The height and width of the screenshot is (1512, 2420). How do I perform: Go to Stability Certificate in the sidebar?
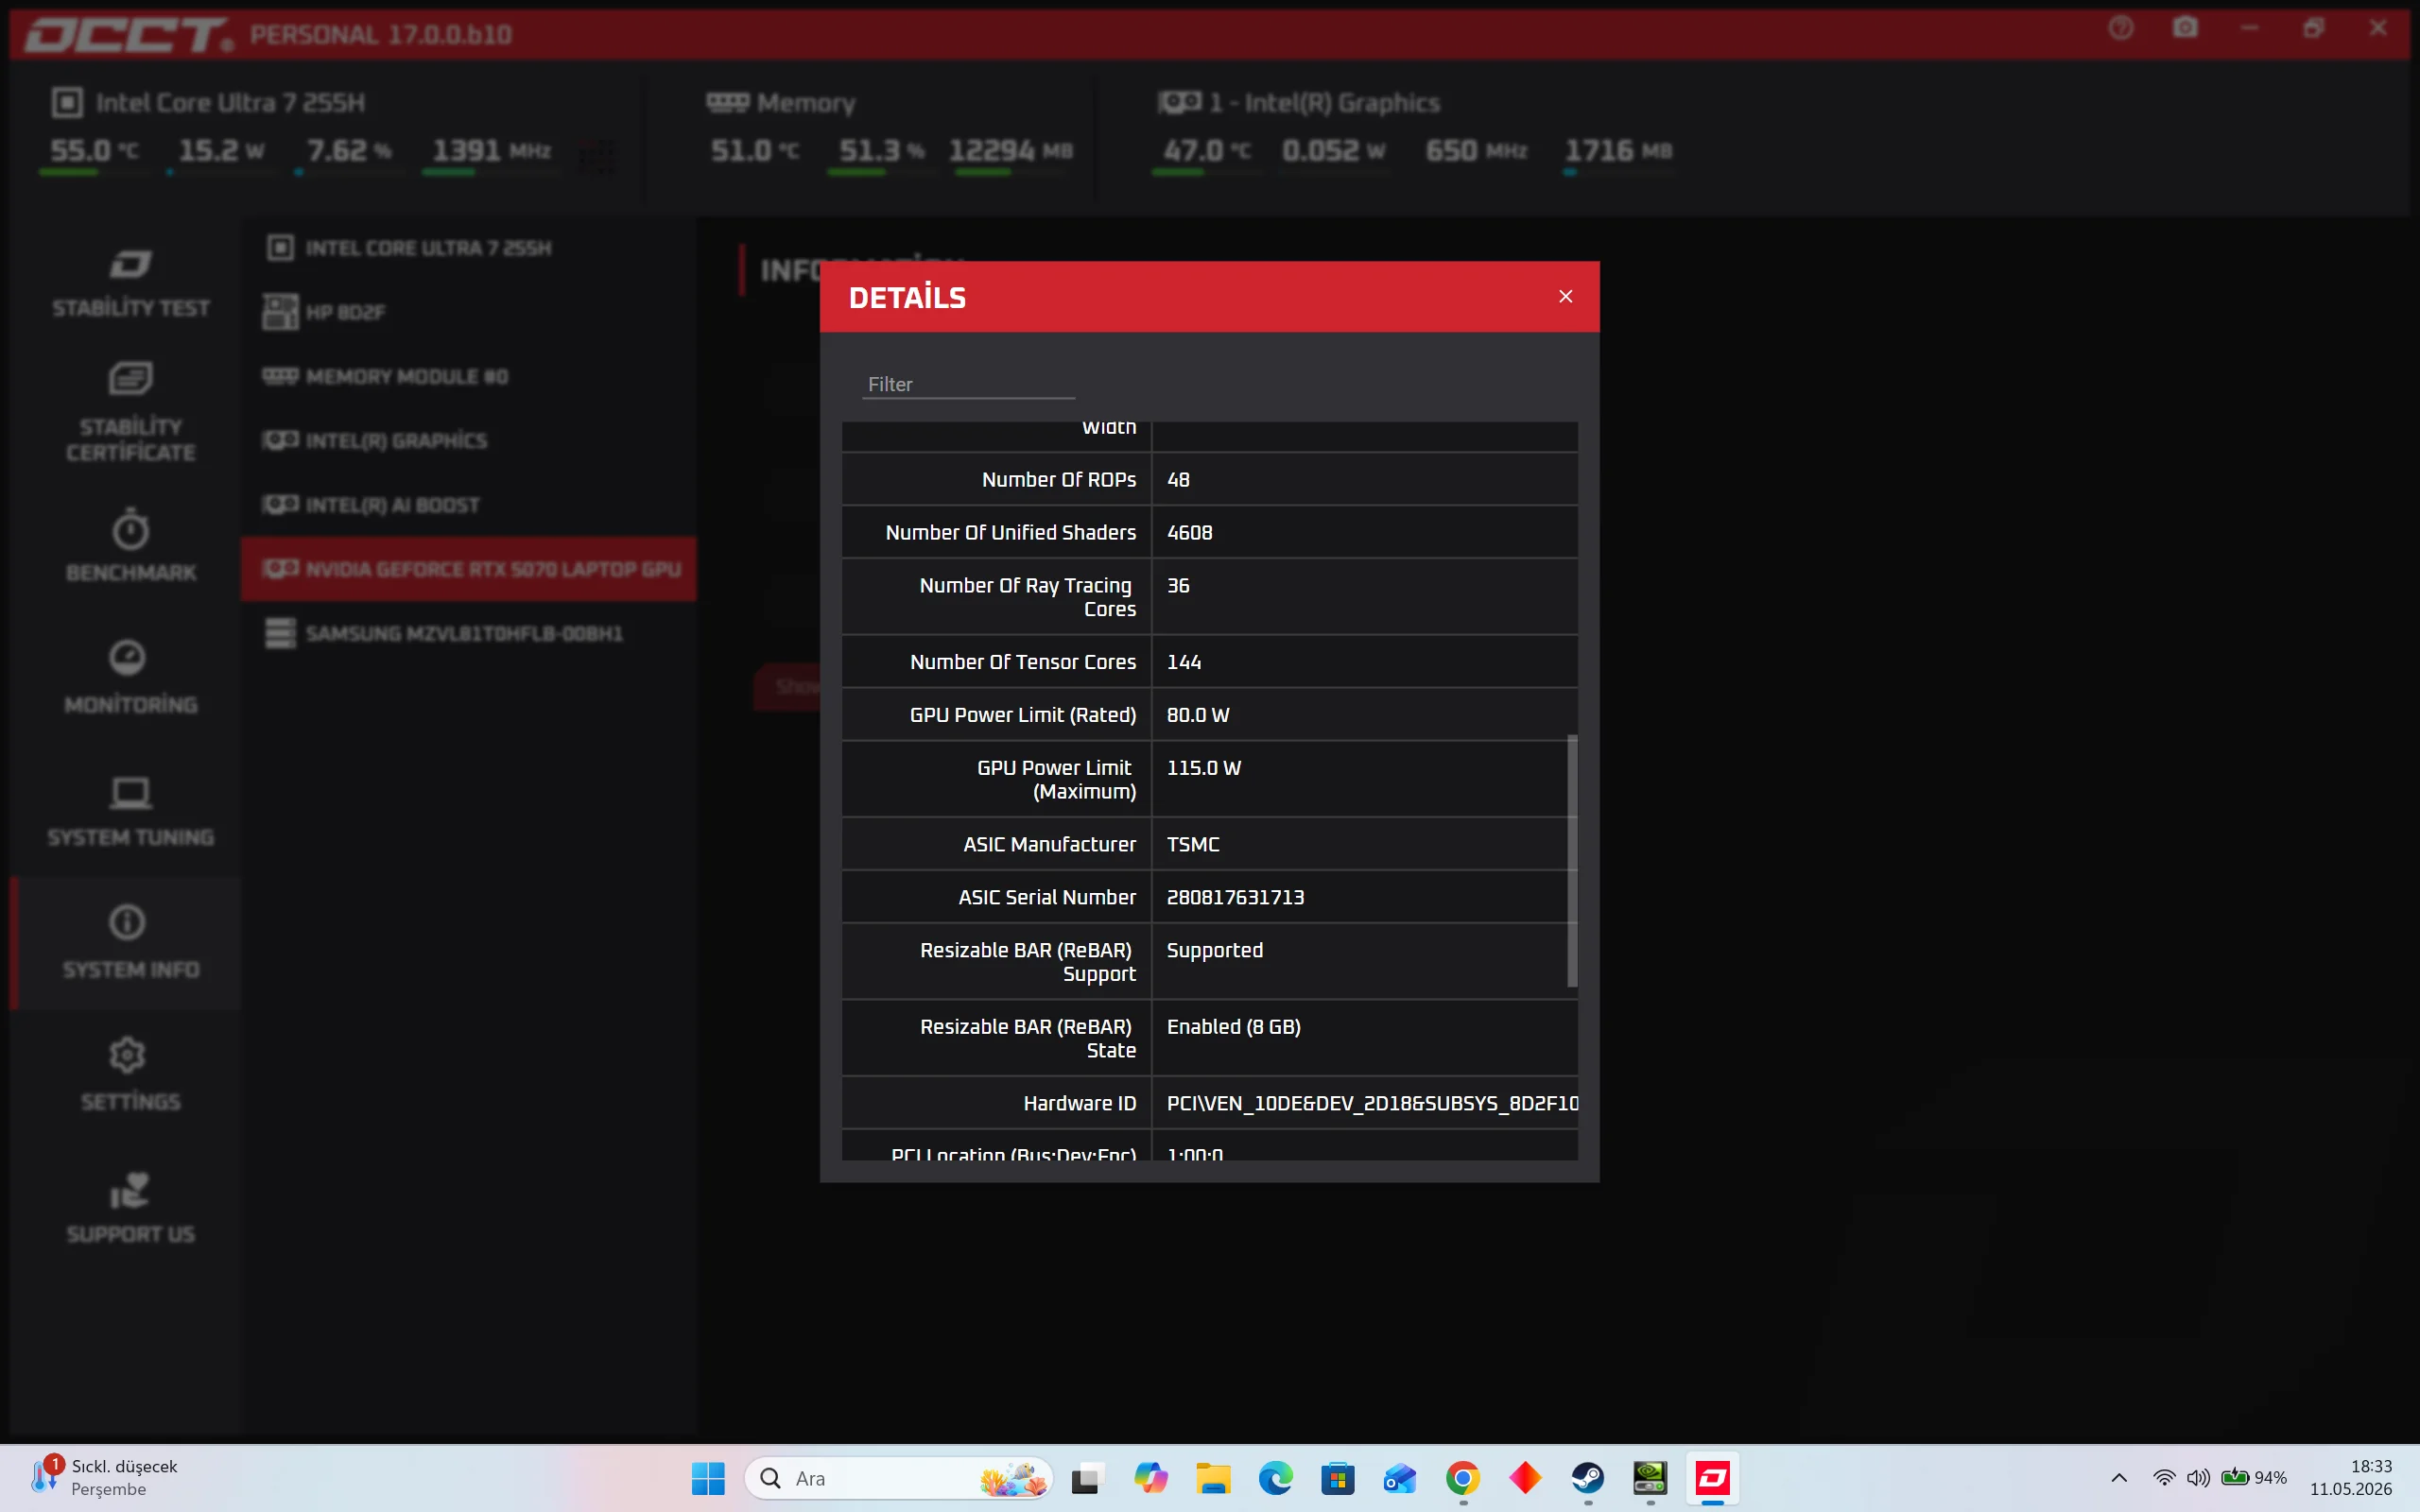(x=131, y=412)
